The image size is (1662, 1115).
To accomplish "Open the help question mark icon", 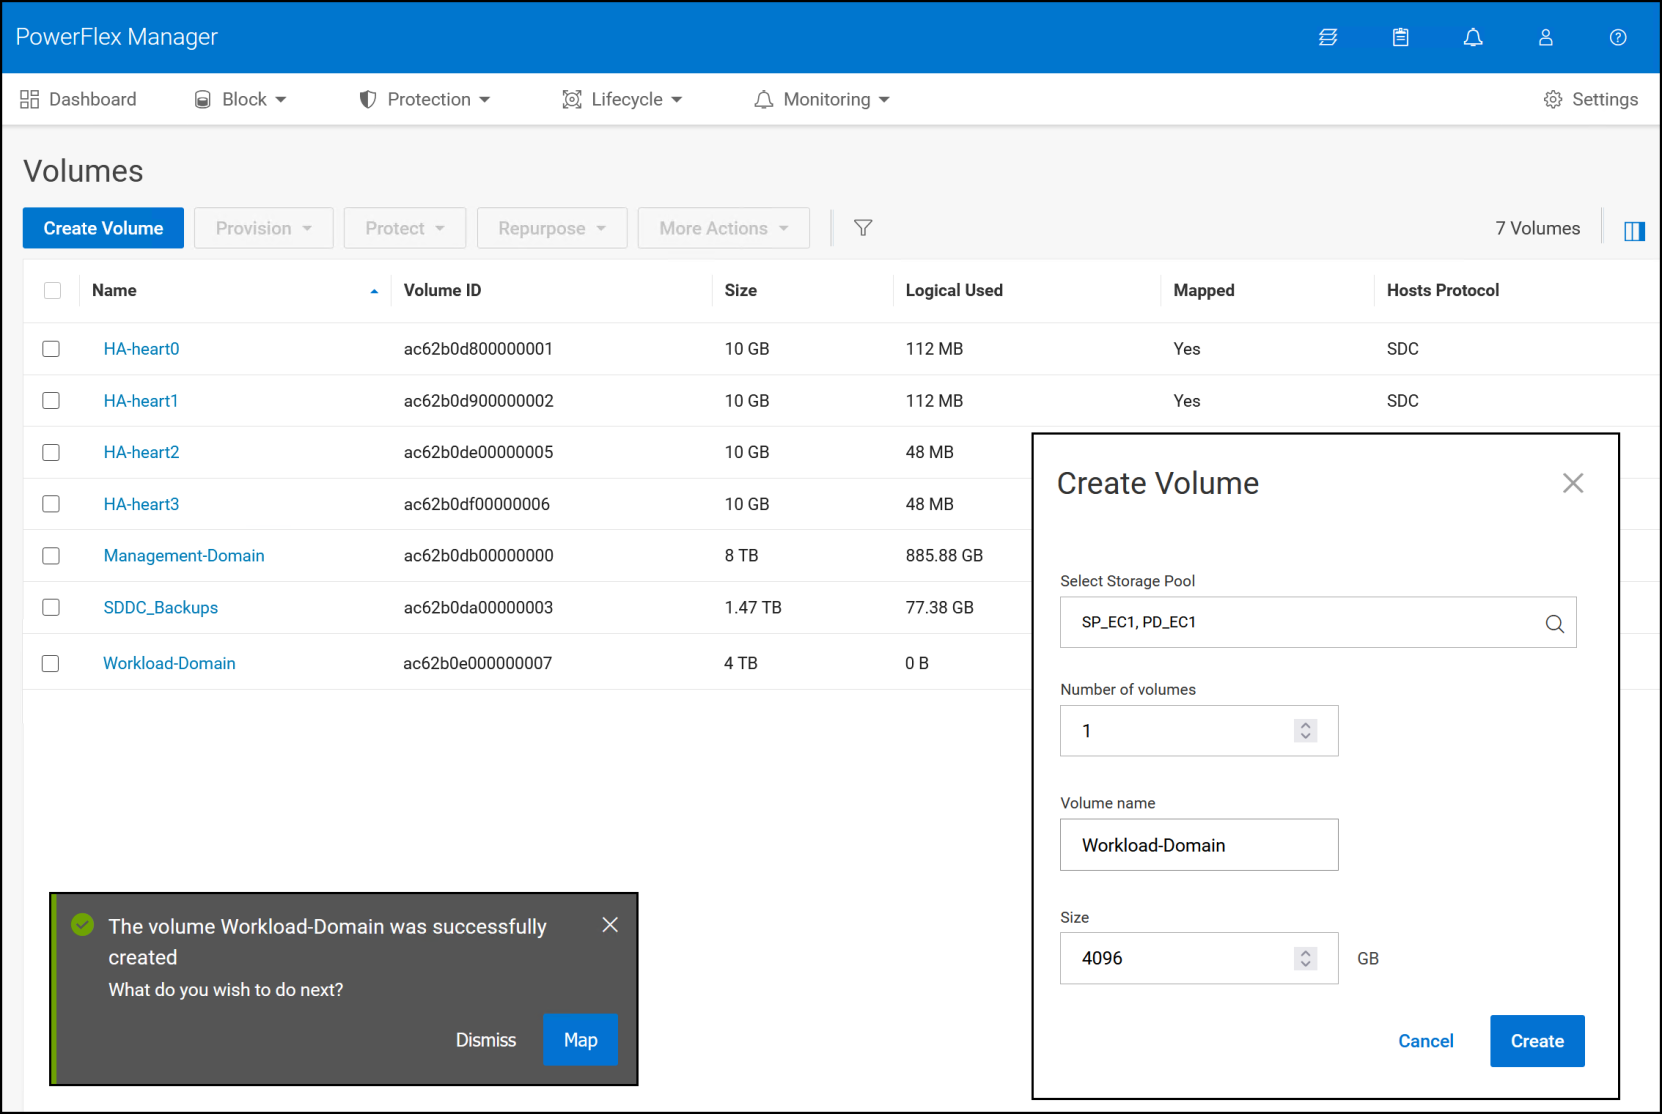I will tap(1618, 37).
